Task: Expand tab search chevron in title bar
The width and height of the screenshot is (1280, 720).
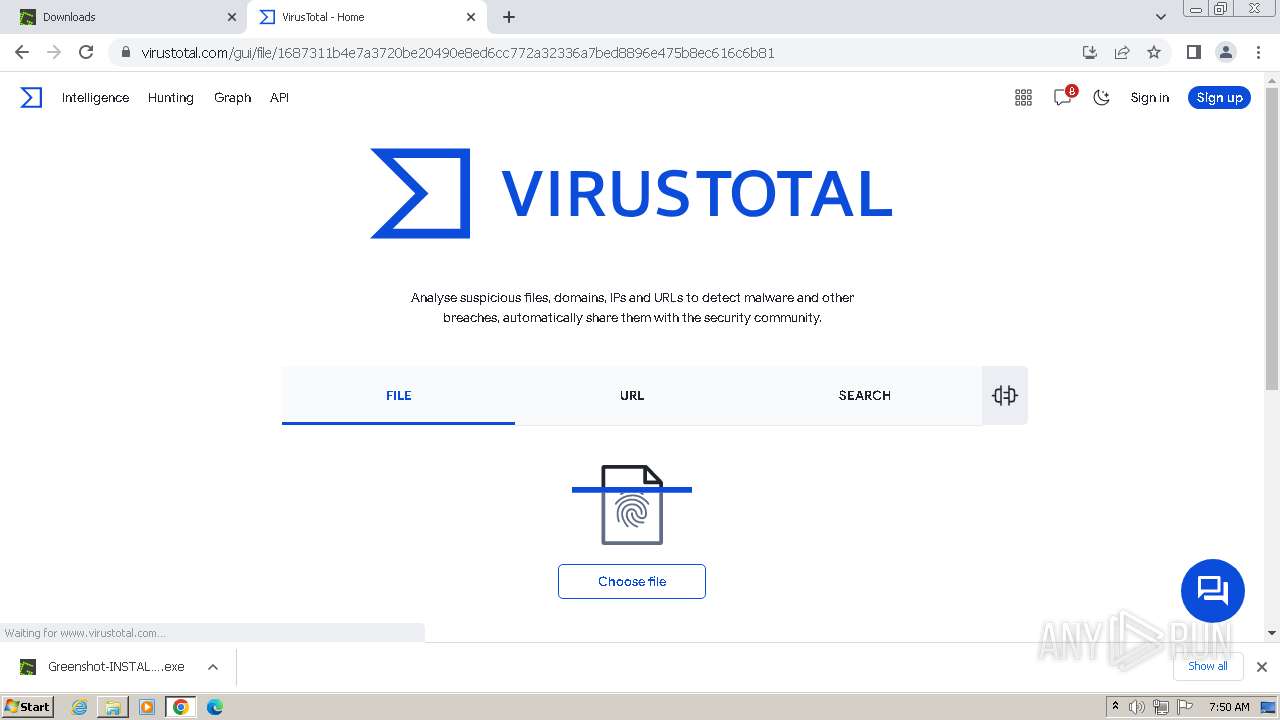Action: pyautogui.click(x=1161, y=17)
